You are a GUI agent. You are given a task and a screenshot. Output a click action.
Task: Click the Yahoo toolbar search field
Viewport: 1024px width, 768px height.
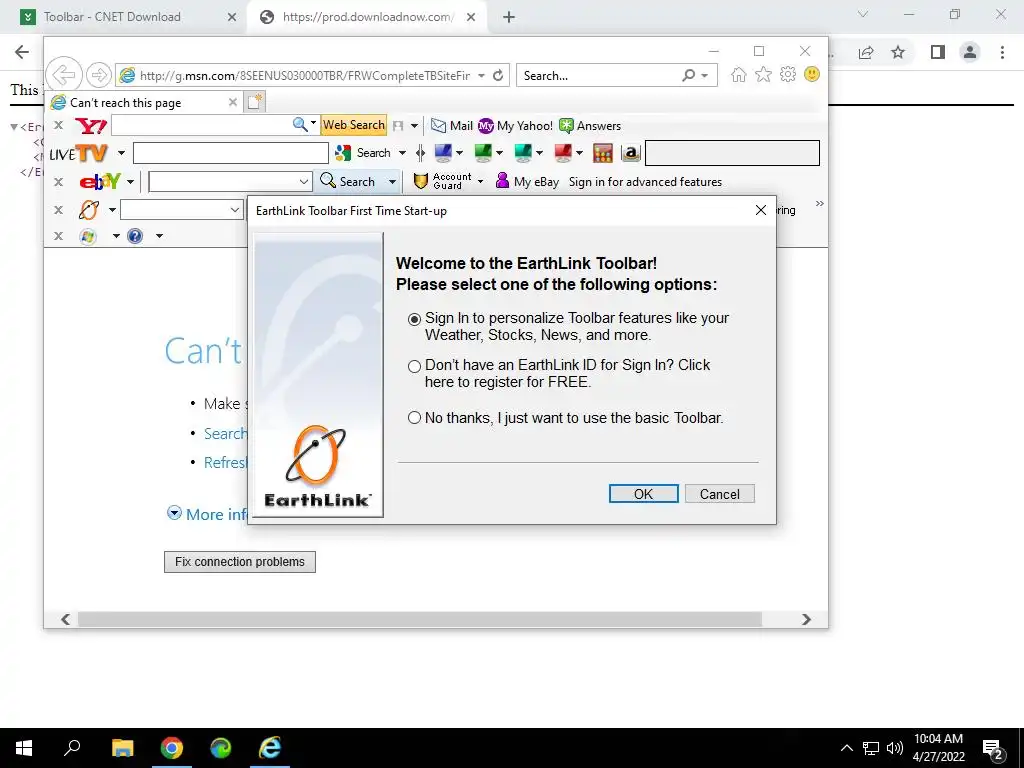[x=201, y=125]
